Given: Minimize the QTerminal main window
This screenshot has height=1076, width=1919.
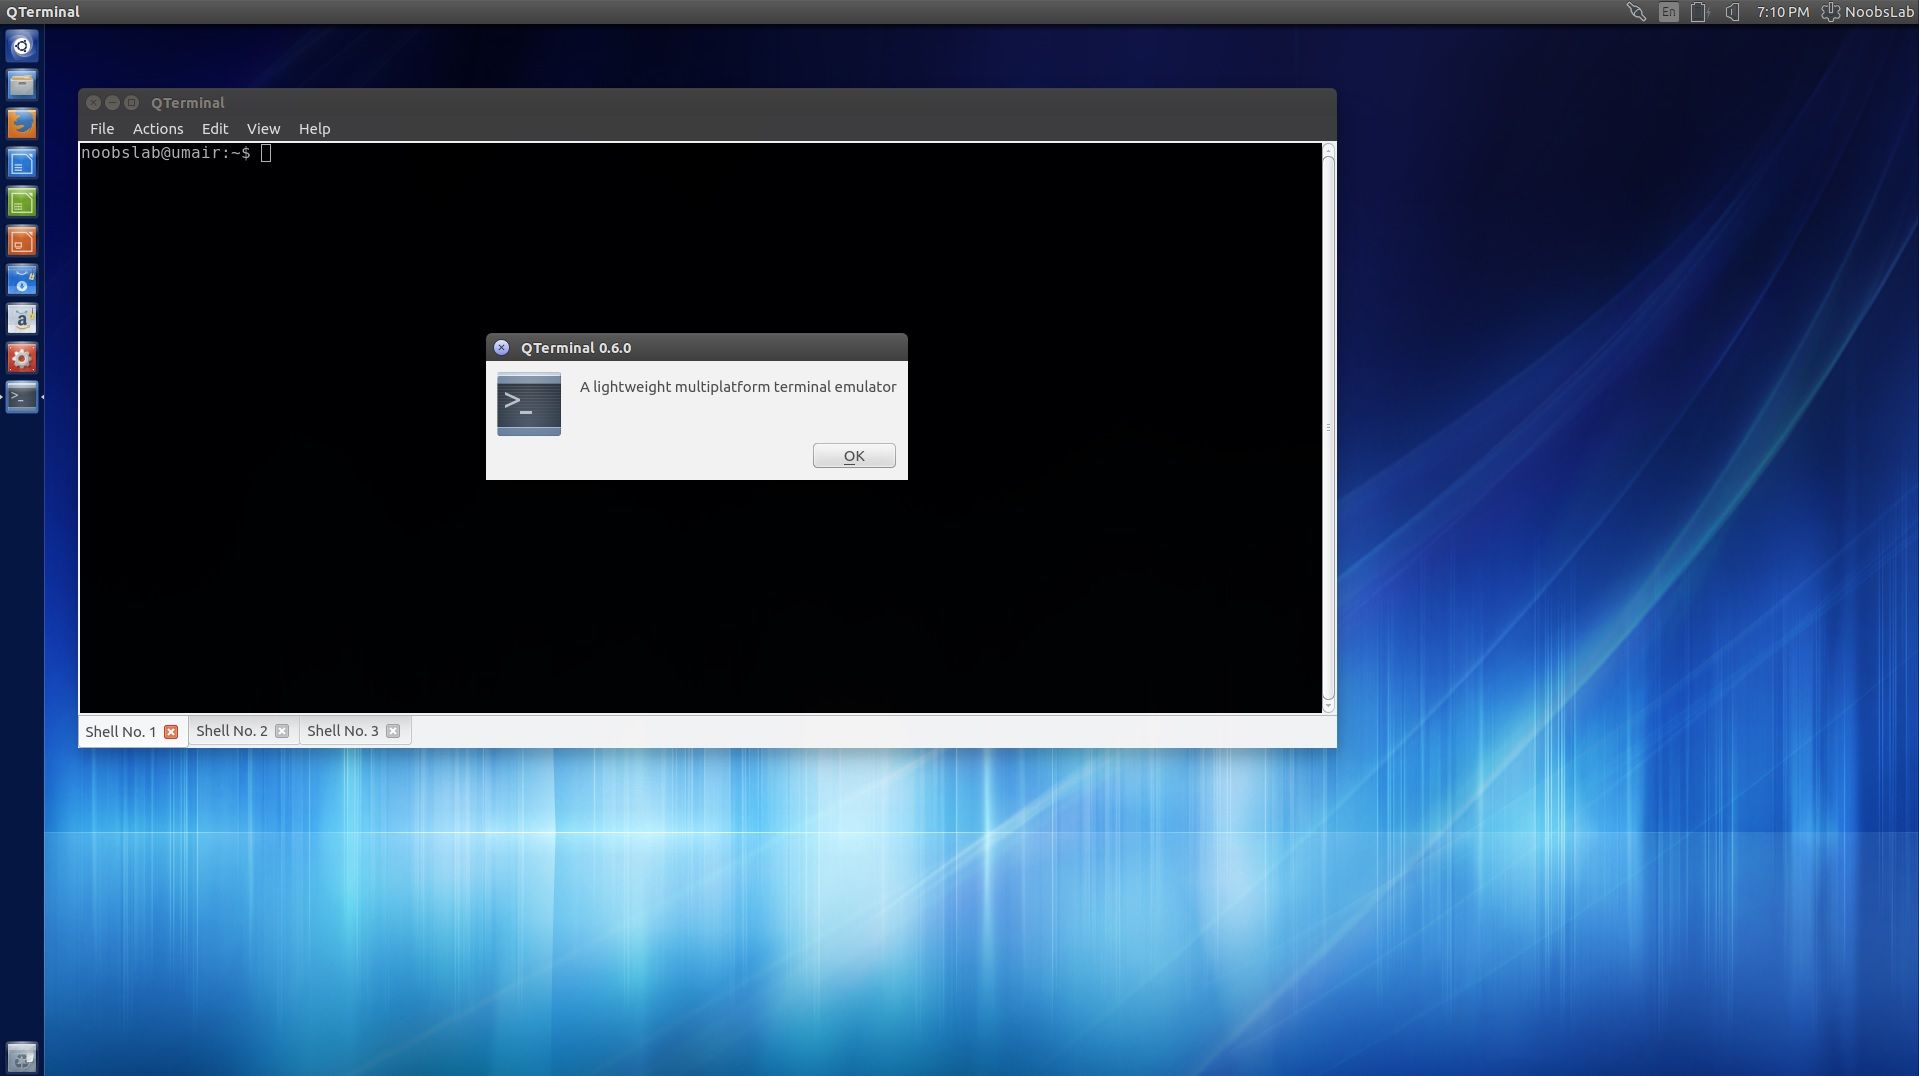Looking at the screenshot, I should click(x=112, y=103).
